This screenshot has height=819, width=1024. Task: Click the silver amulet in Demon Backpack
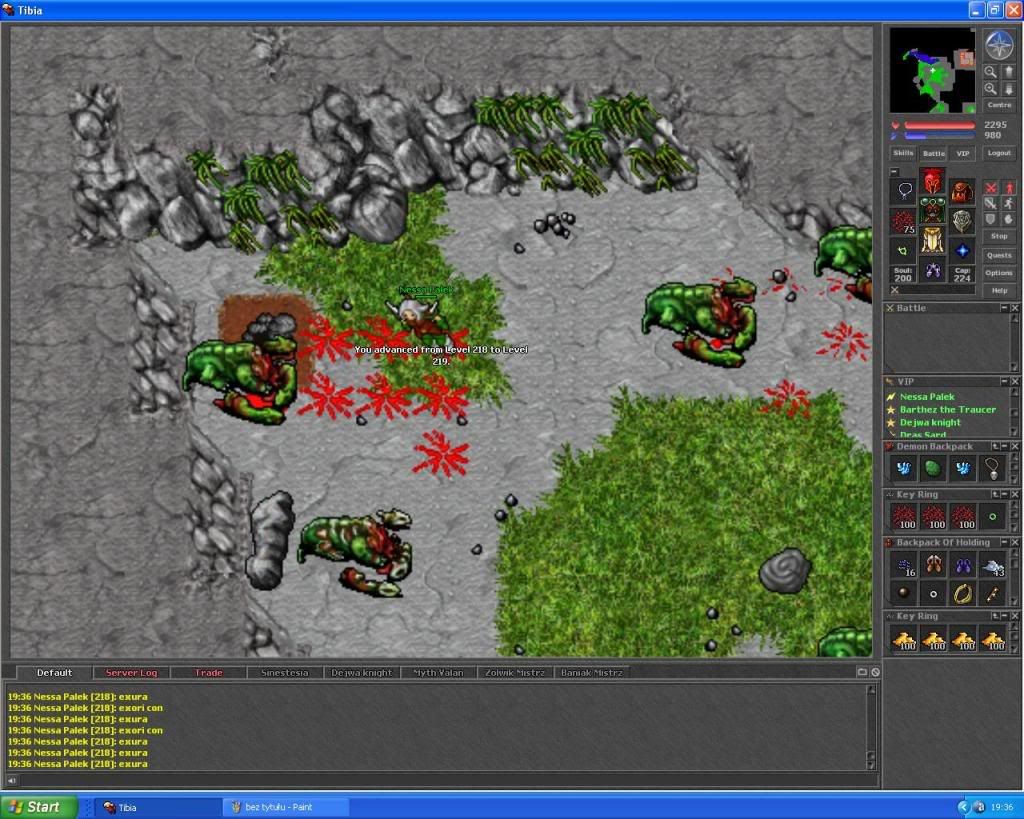pos(993,468)
